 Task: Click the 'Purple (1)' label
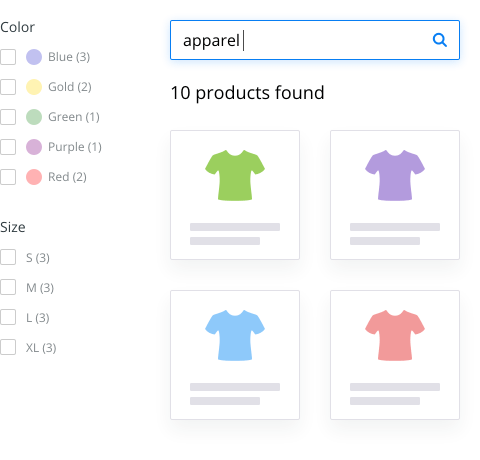tap(75, 147)
